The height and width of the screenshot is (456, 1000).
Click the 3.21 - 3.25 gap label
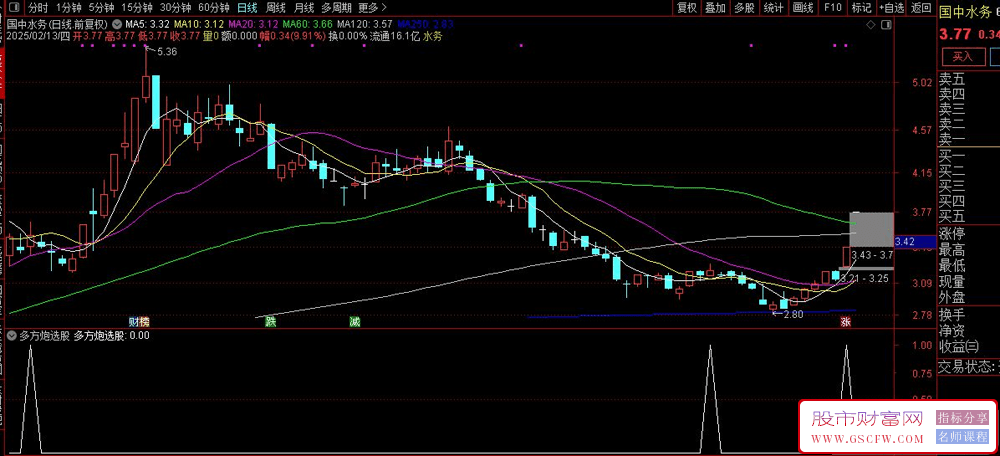(x=864, y=279)
